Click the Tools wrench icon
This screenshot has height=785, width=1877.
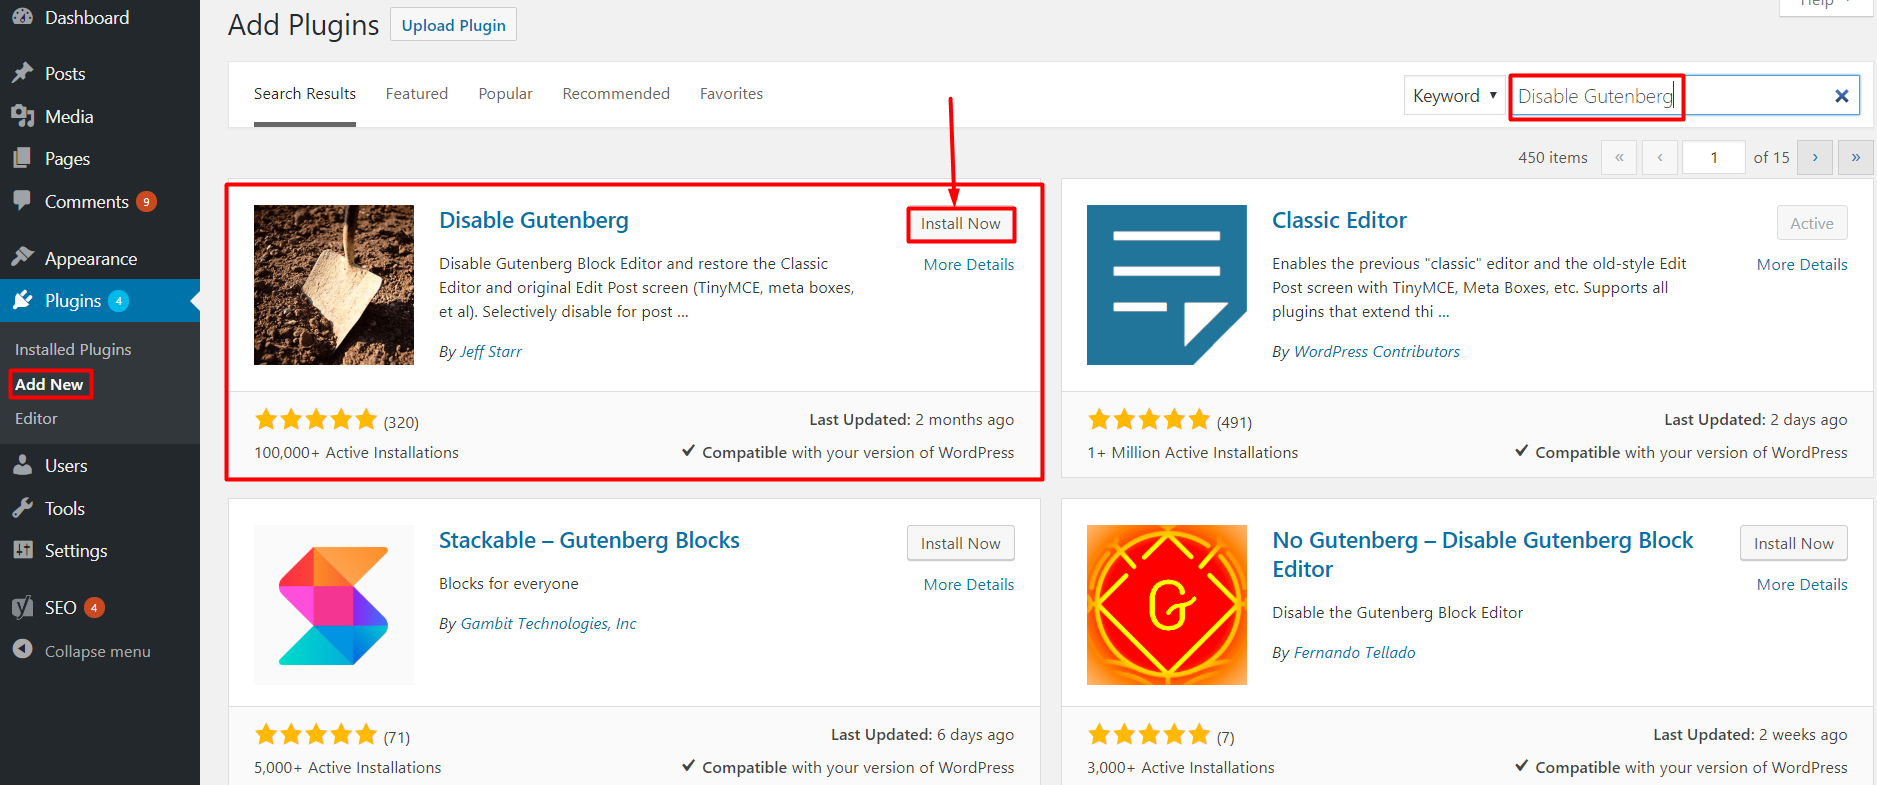click(22, 508)
